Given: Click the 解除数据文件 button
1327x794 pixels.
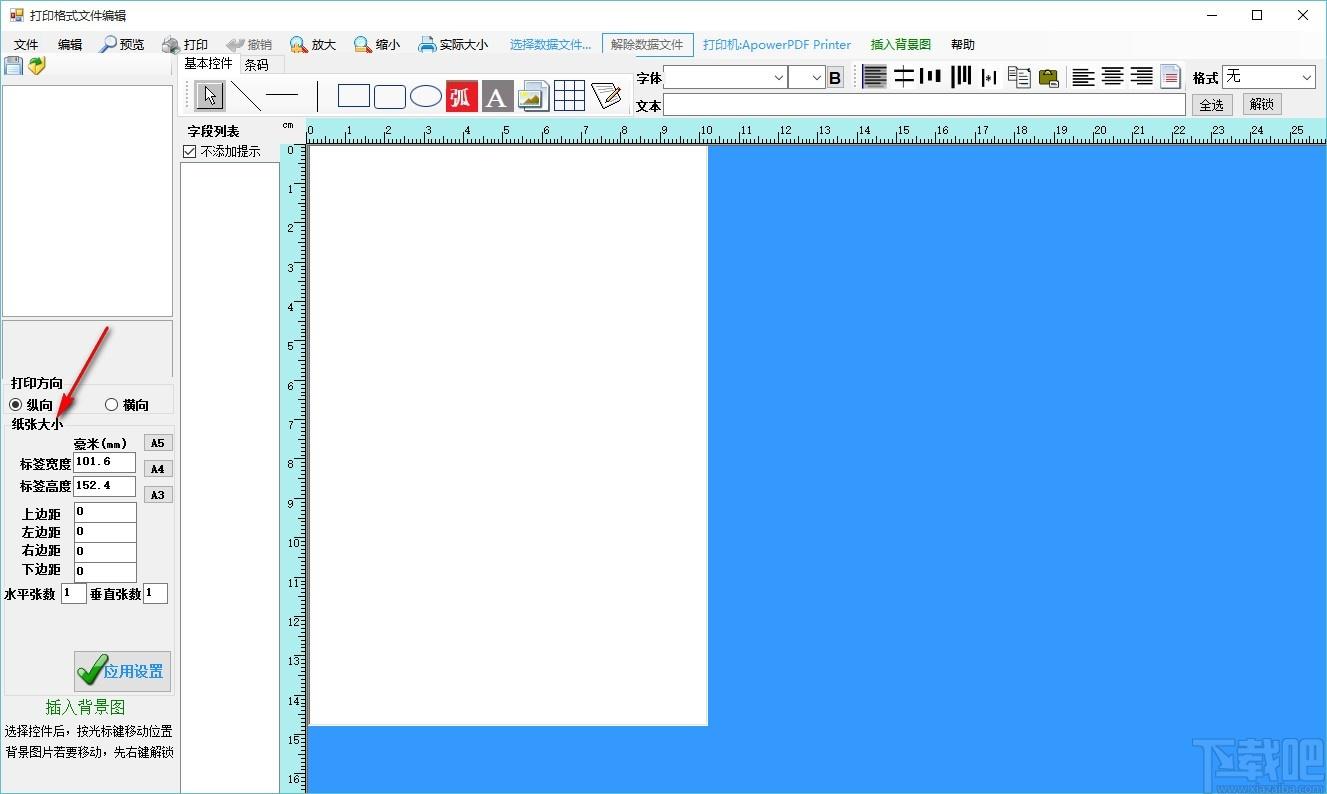Looking at the screenshot, I should [647, 44].
